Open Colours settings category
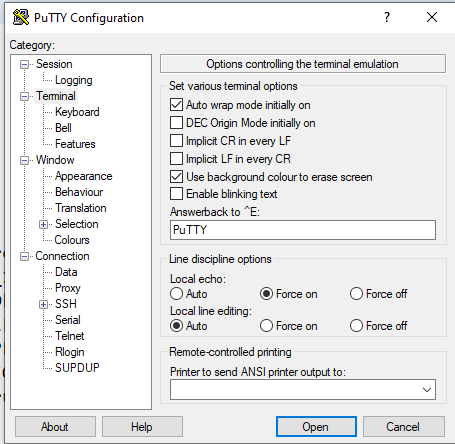 72,240
